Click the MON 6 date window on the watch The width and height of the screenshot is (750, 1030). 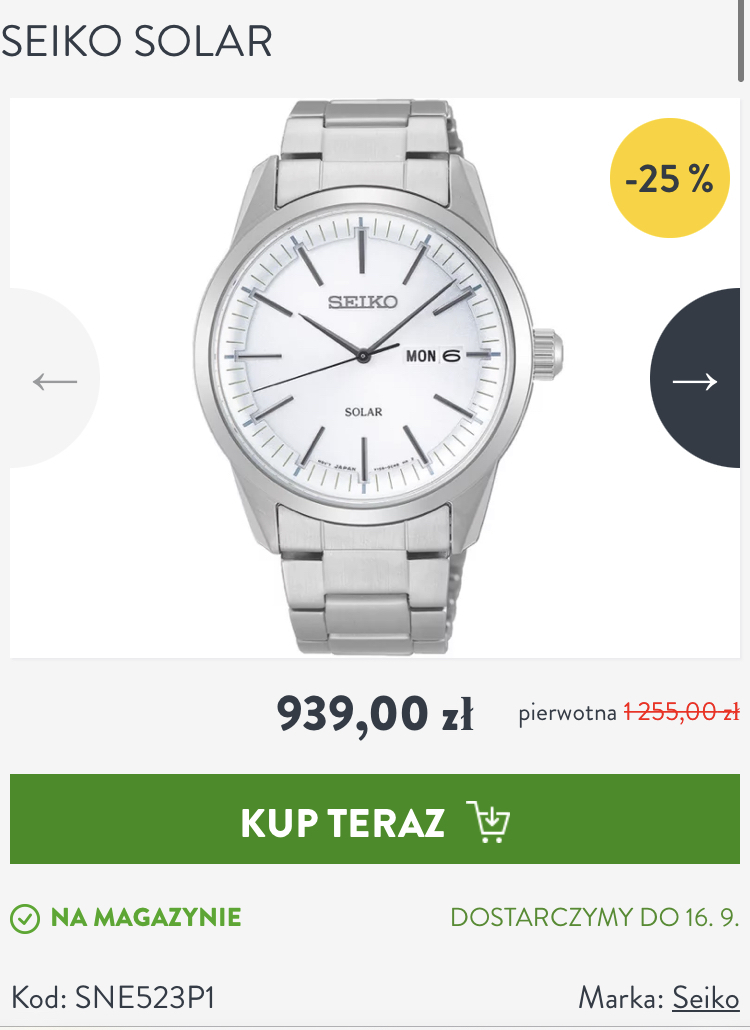tap(433, 355)
